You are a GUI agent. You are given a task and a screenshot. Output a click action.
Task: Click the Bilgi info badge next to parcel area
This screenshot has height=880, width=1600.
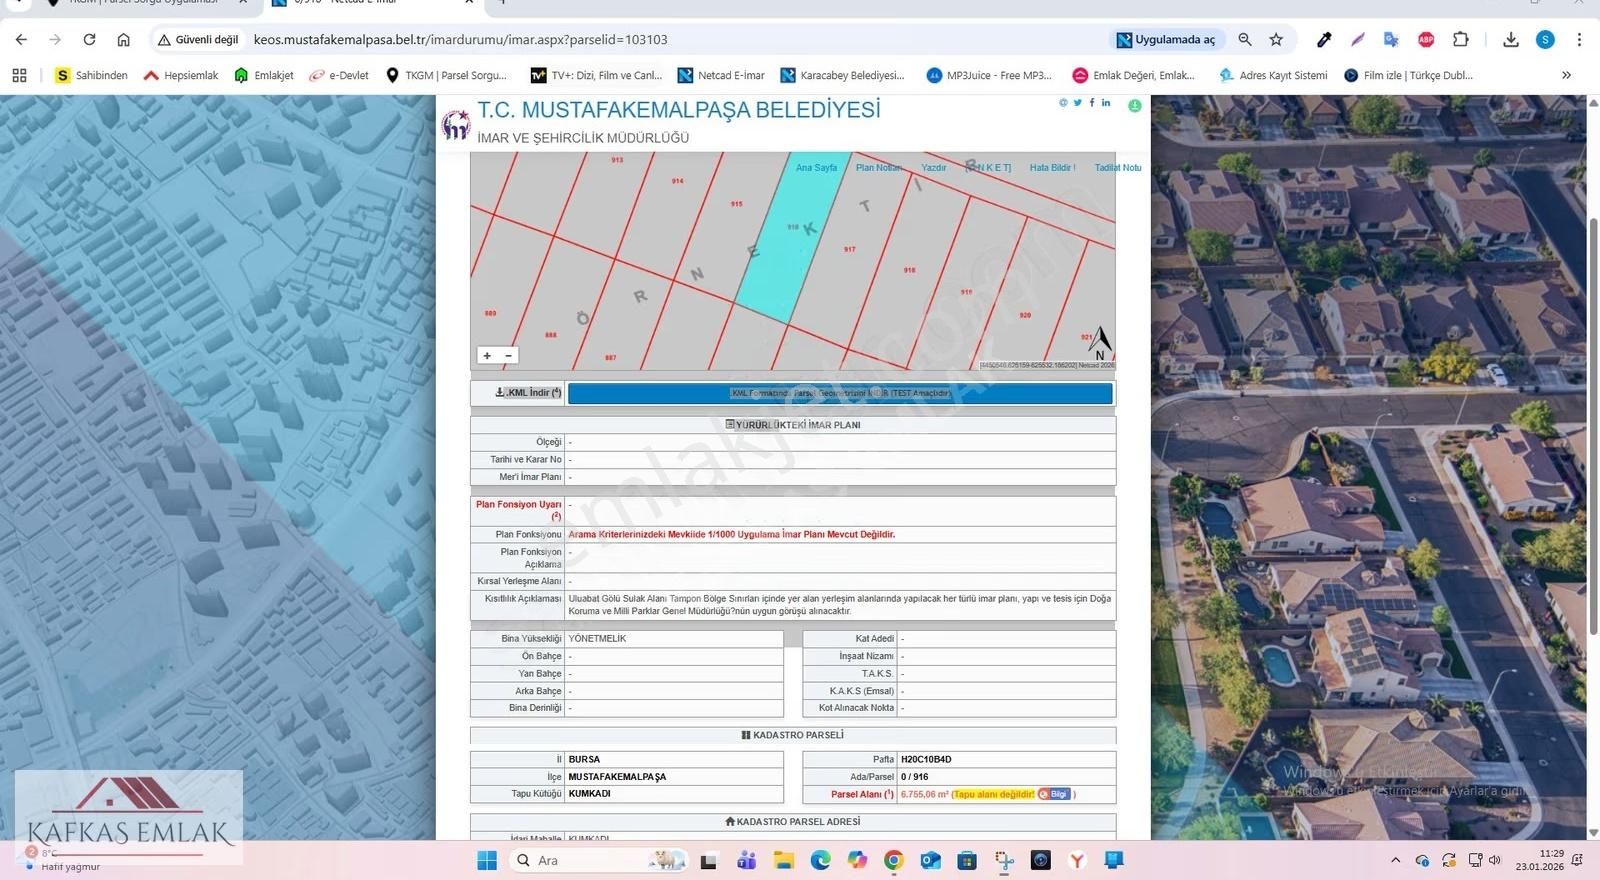1054,794
